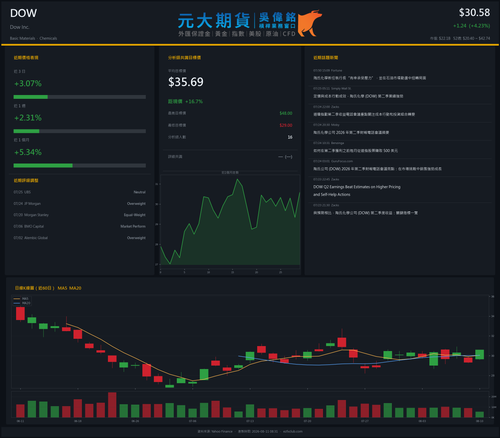Select the BMO Capital Market Perform row
Image resolution: width=500 pixels, height=438 pixels.
coord(80,226)
